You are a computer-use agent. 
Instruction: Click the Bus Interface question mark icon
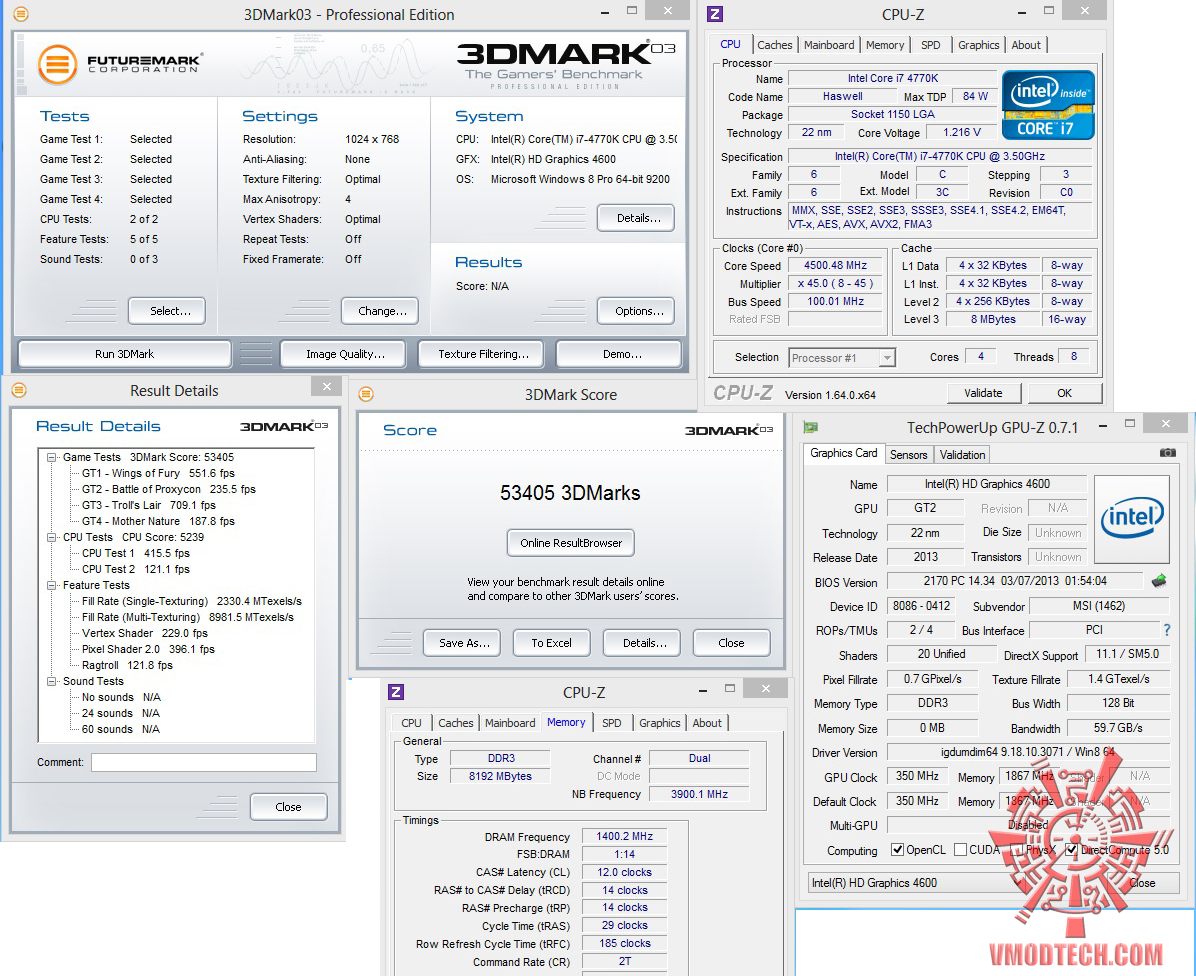[1166, 630]
